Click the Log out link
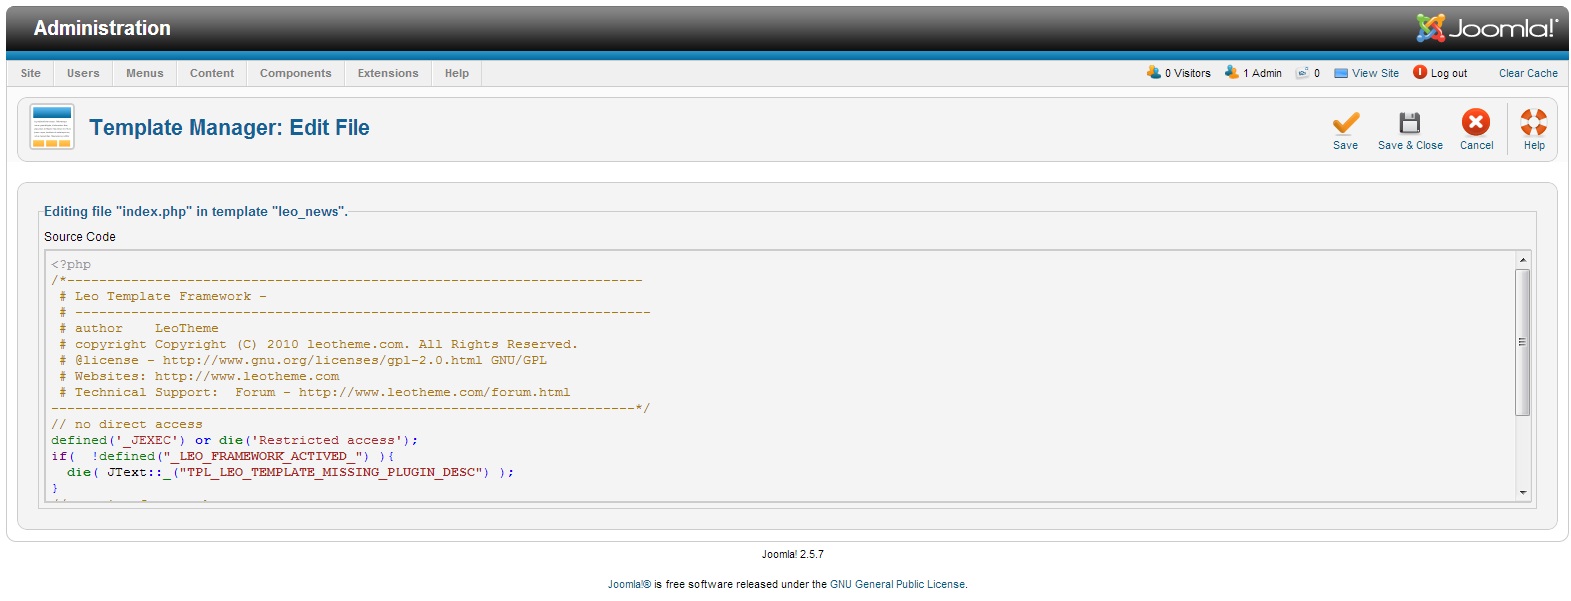 pyautogui.click(x=1449, y=73)
